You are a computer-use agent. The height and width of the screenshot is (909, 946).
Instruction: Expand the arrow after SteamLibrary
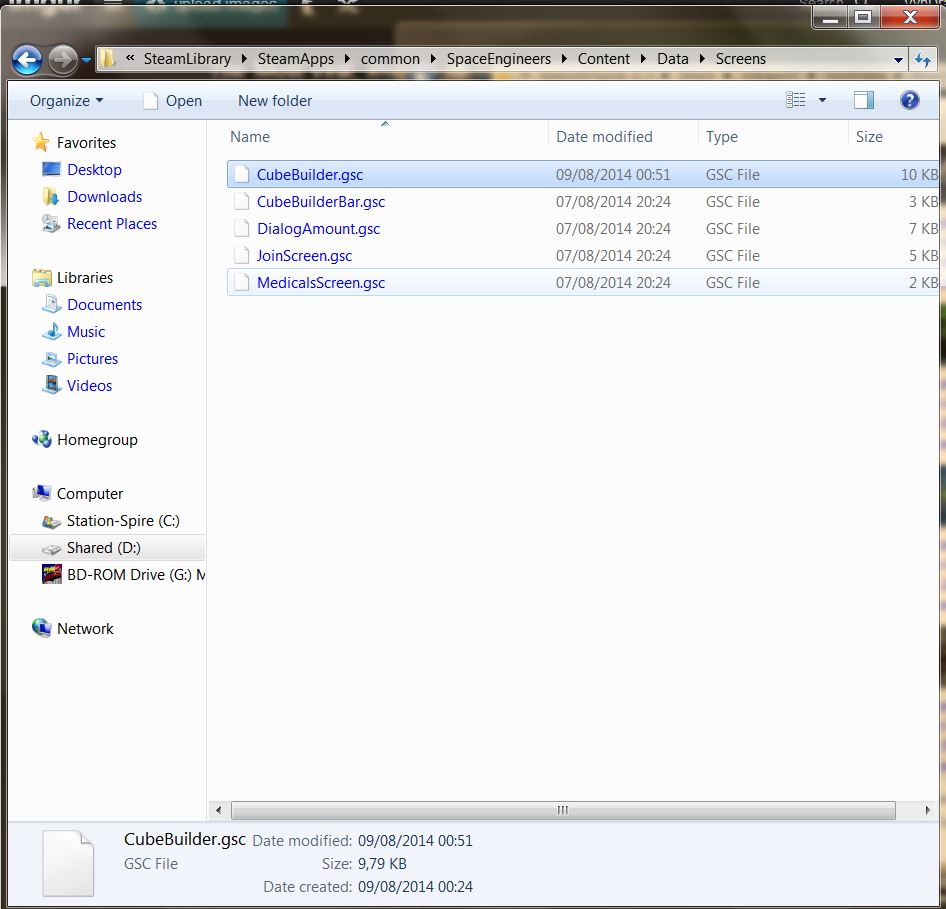pos(244,59)
